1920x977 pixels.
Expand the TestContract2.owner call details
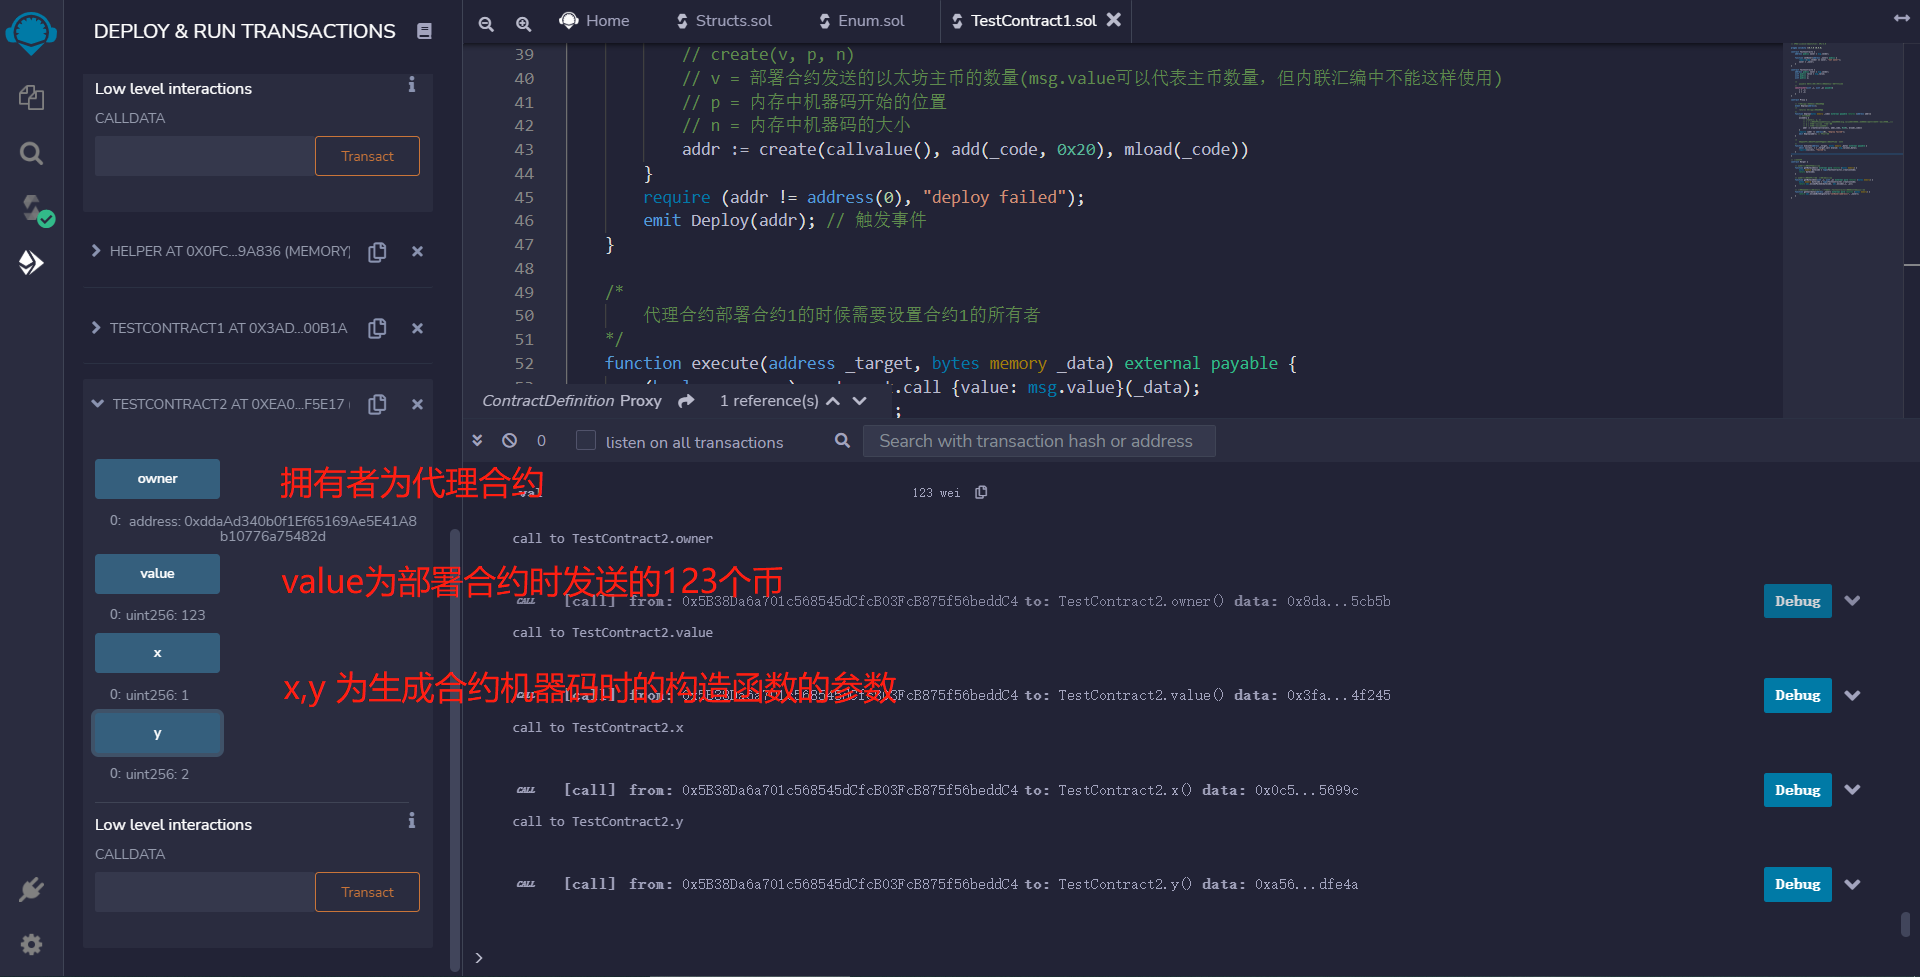(x=1852, y=601)
